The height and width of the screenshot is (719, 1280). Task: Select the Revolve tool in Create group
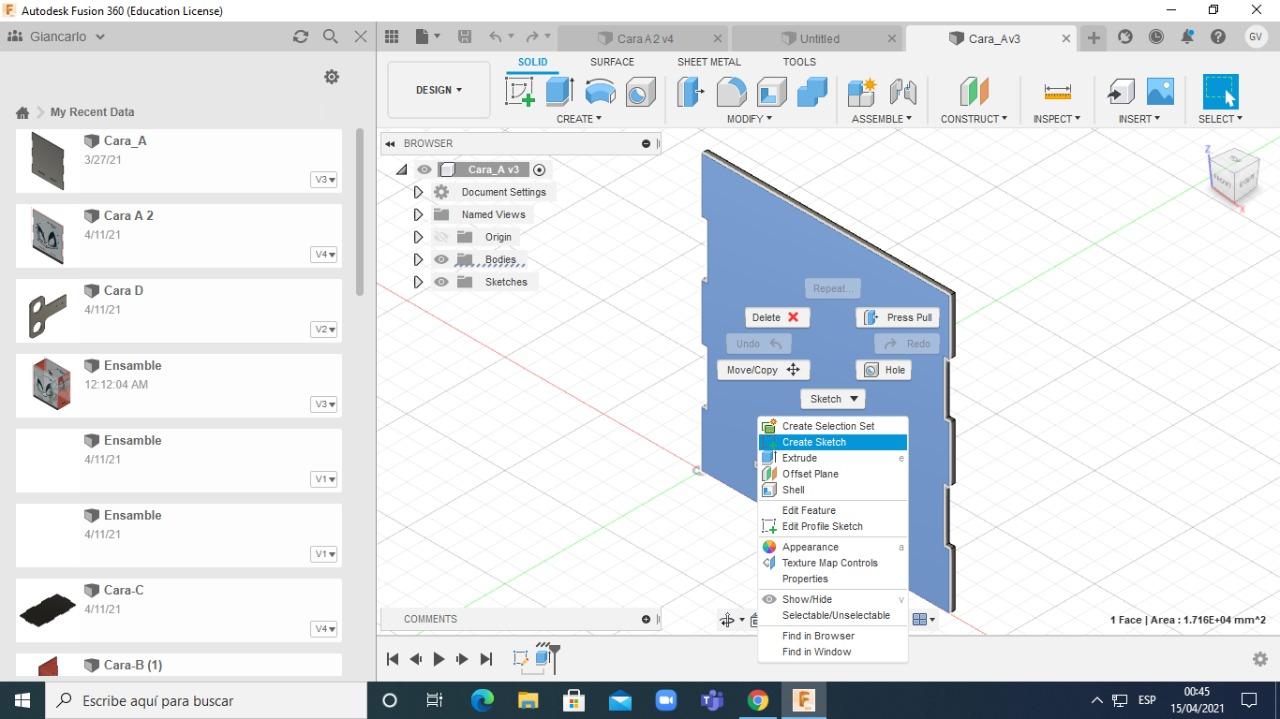600,92
